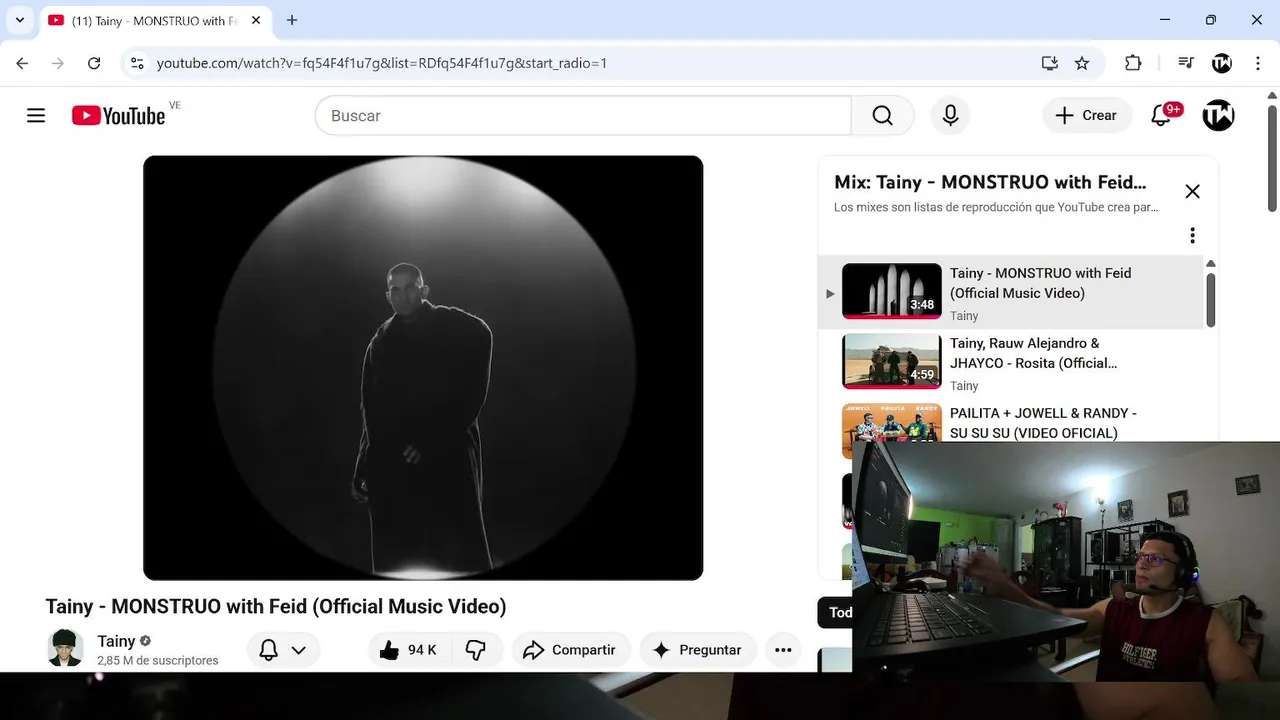
Task: Install app icon in the address bar
Action: tap(1049, 63)
